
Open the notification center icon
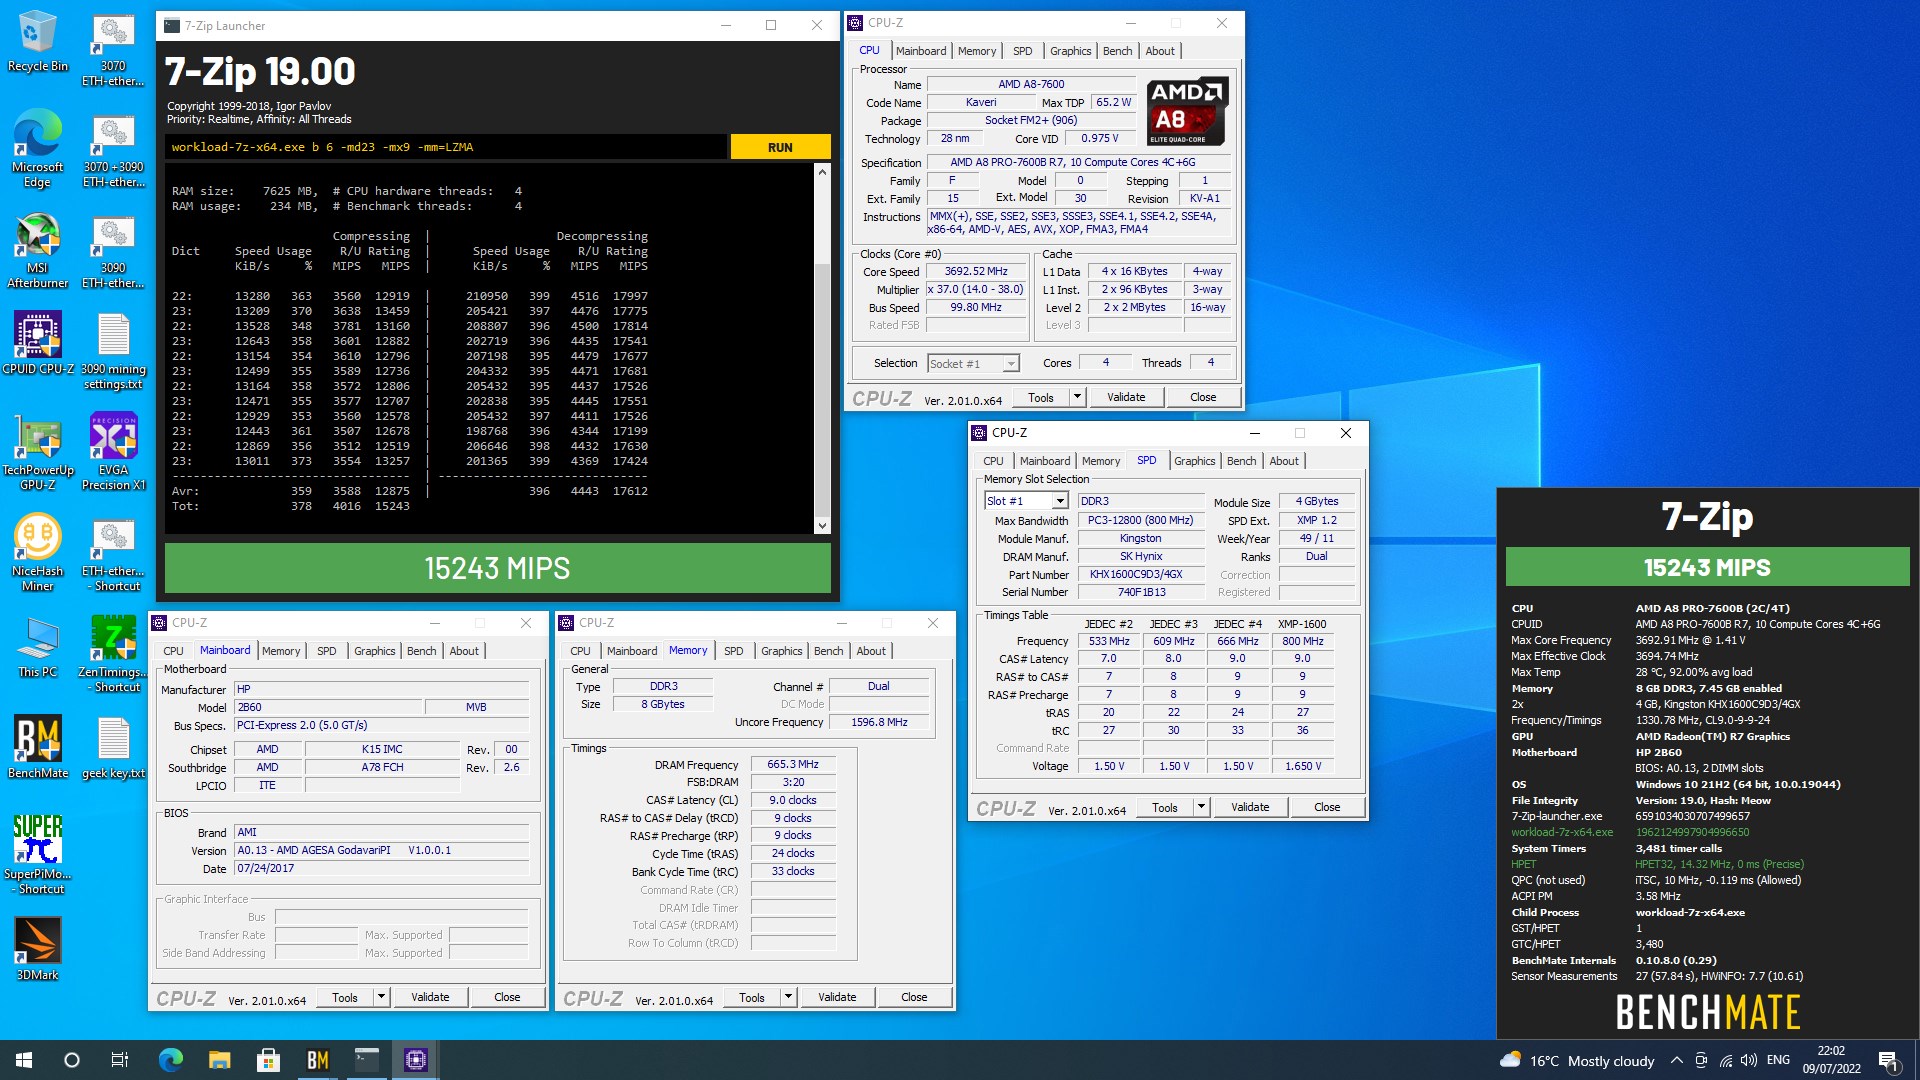[1889, 1060]
